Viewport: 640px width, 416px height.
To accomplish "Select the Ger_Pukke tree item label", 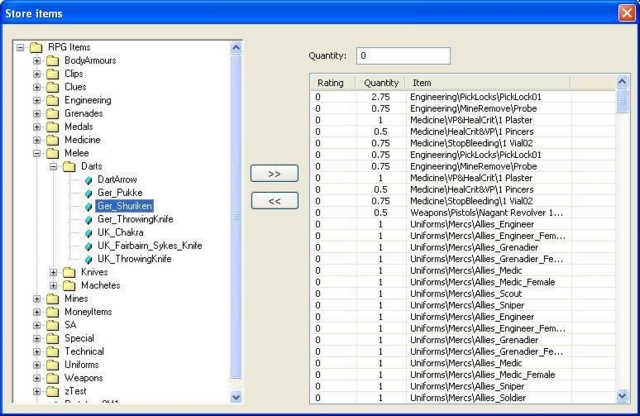I will pyautogui.click(x=120, y=193).
